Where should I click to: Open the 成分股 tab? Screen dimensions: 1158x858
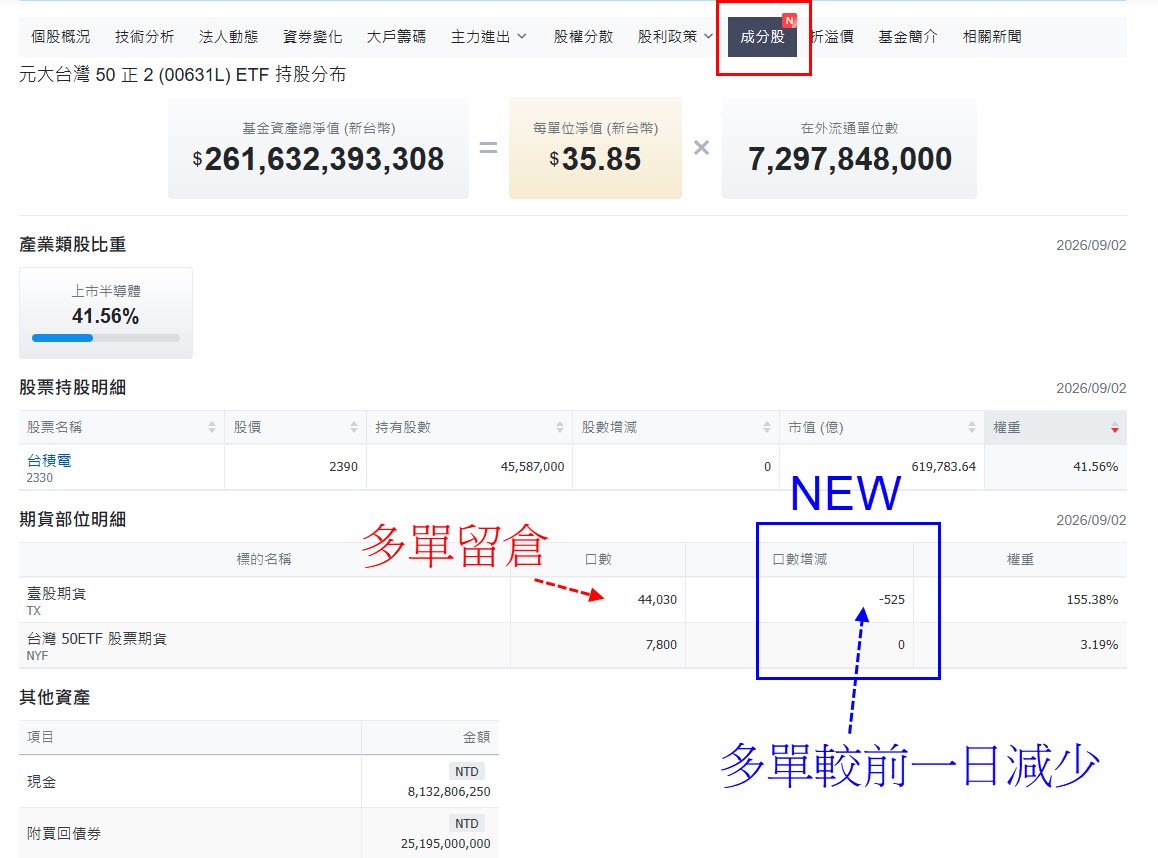762,37
